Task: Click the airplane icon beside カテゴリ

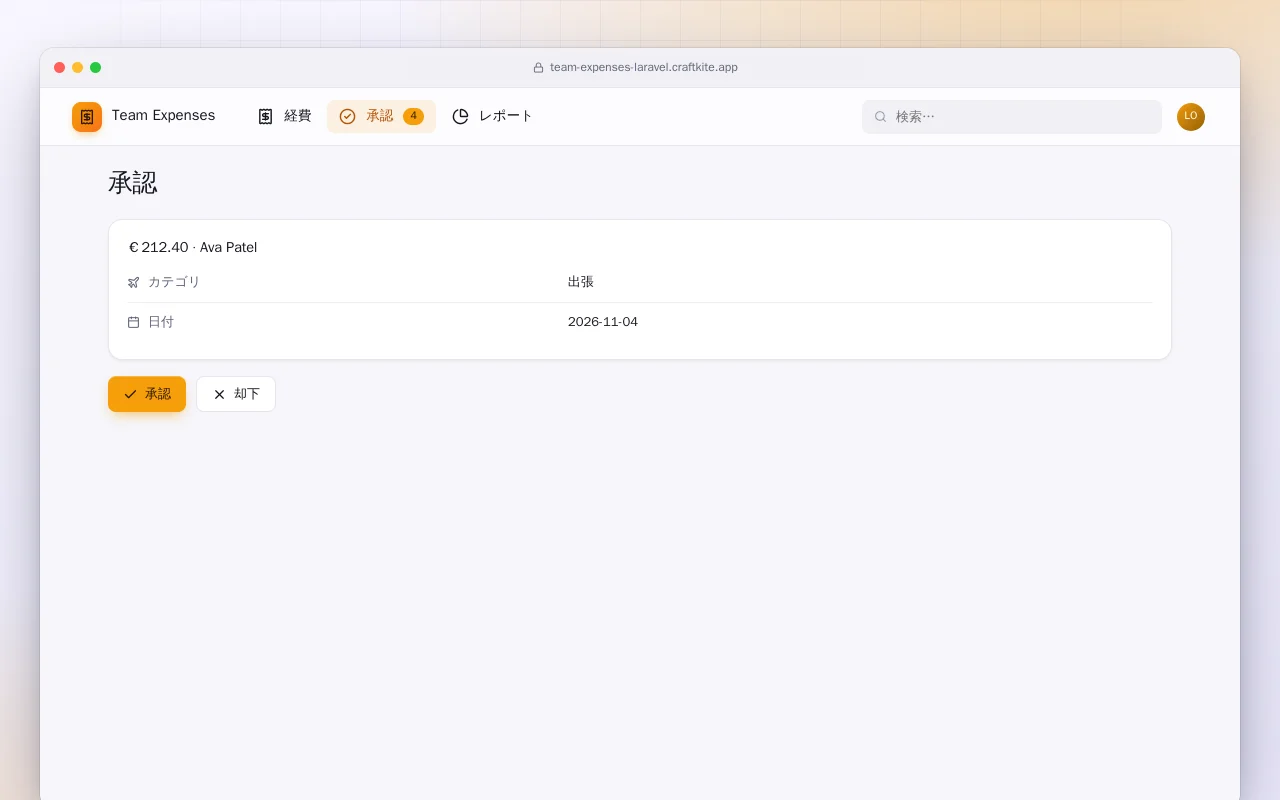Action: tap(134, 283)
